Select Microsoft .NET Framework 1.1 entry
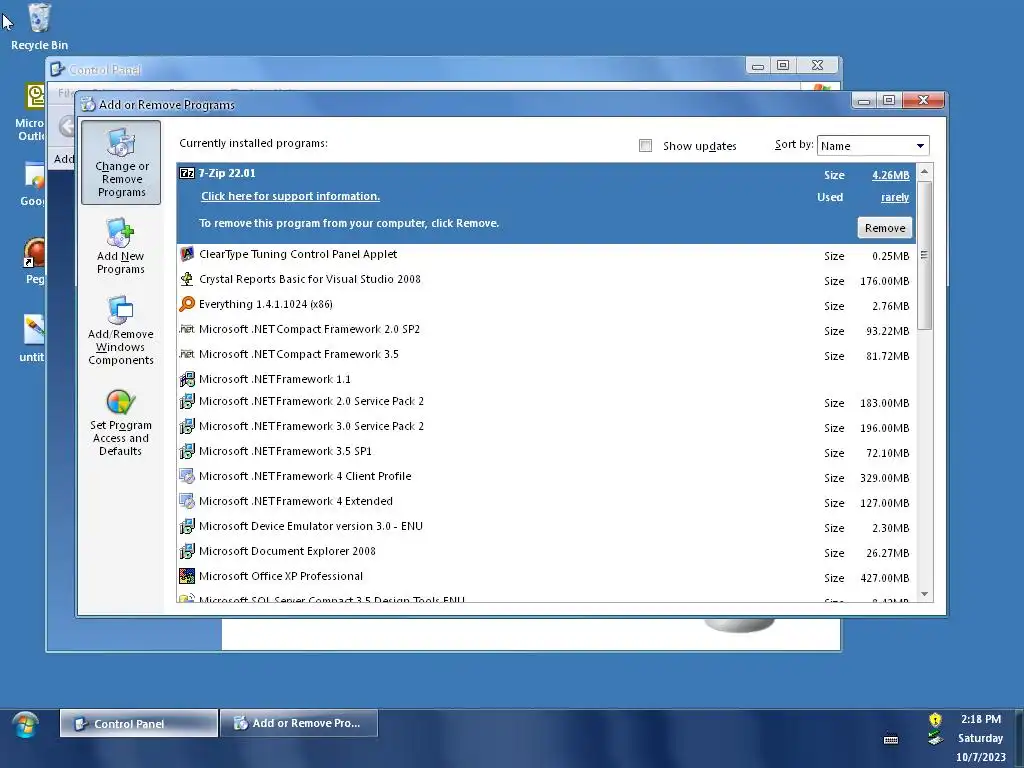 (x=546, y=379)
